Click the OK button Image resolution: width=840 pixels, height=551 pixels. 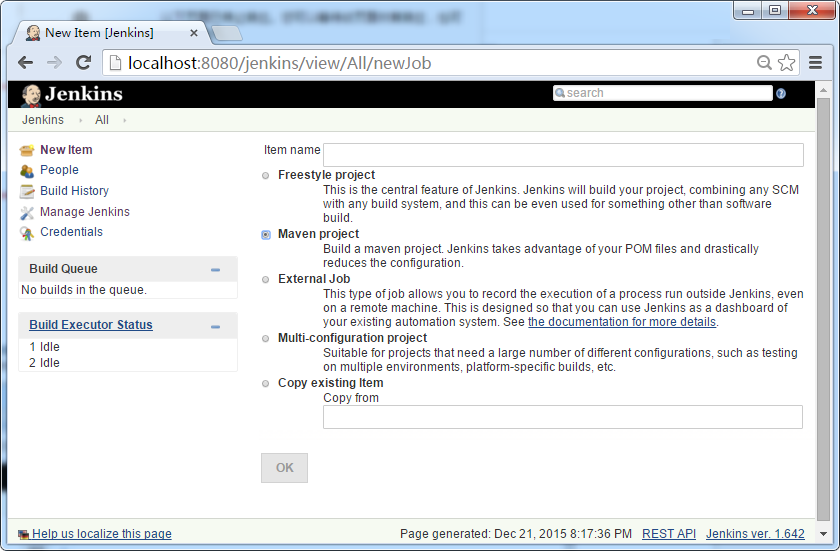tap(284, 468)
